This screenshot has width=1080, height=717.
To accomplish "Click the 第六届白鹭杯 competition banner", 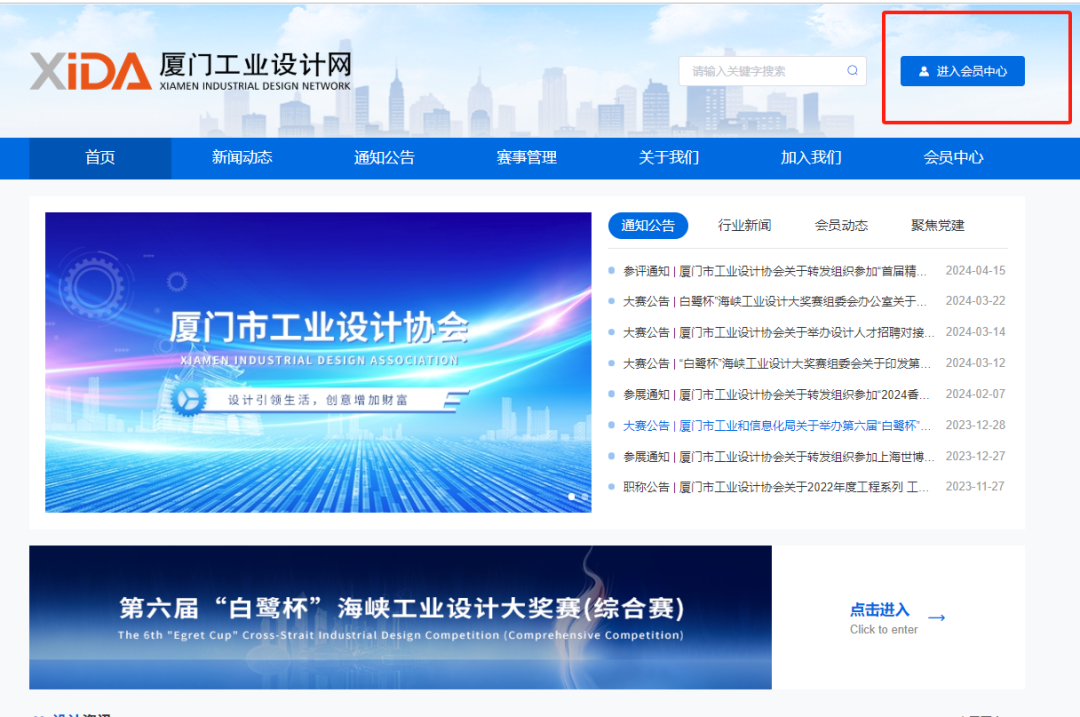I will point(400,617).
